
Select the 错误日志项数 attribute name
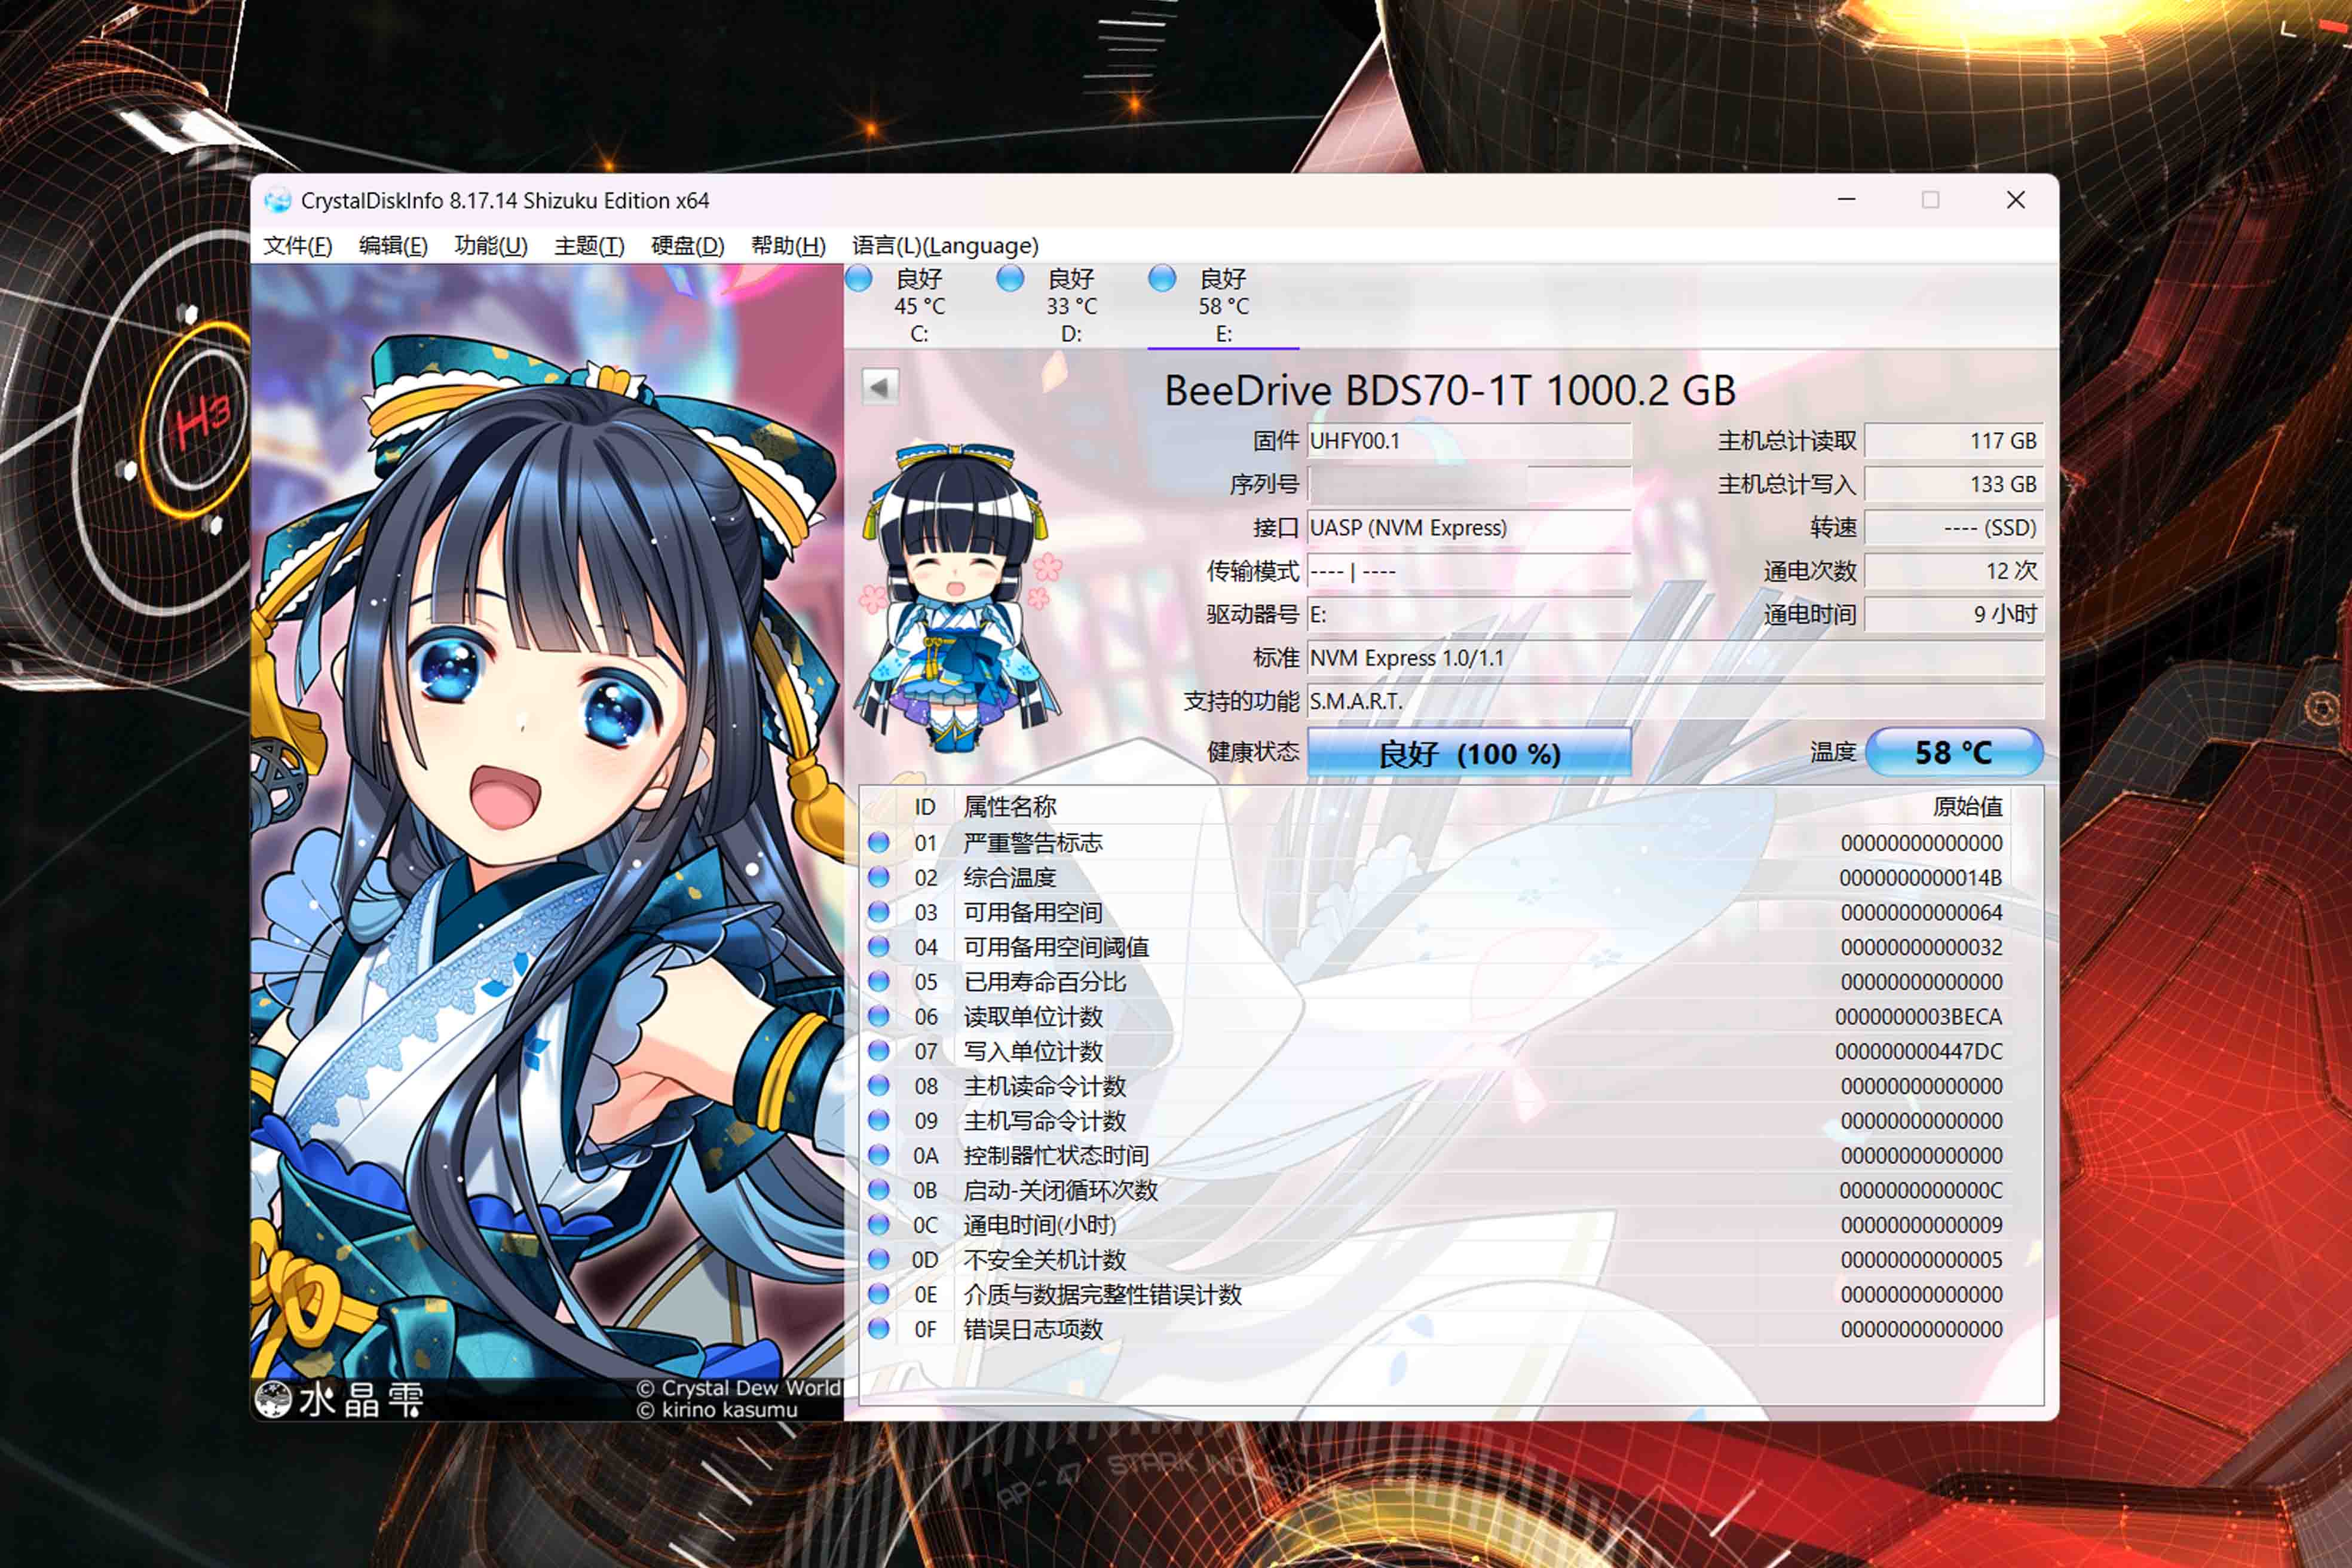tap(1032, 1329)
